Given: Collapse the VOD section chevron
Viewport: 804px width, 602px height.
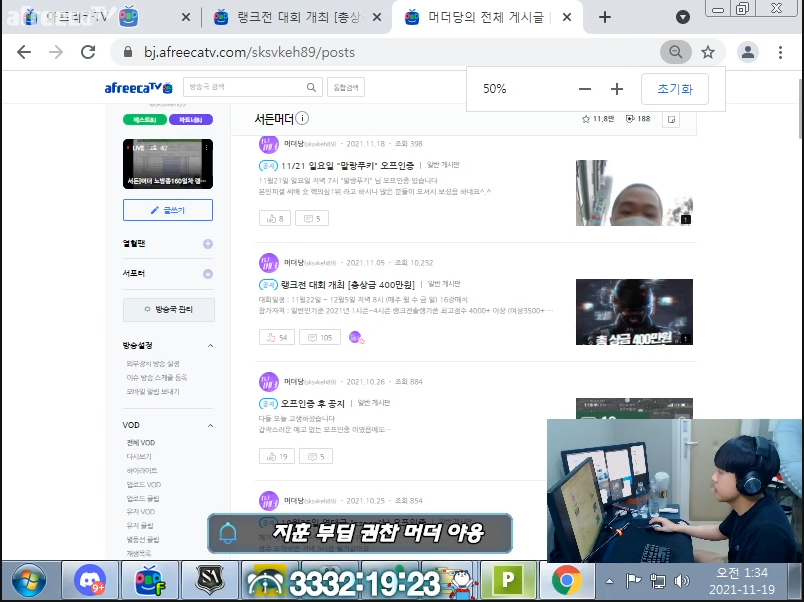Looking at the screenshot, I should click(x=210, y=425).
